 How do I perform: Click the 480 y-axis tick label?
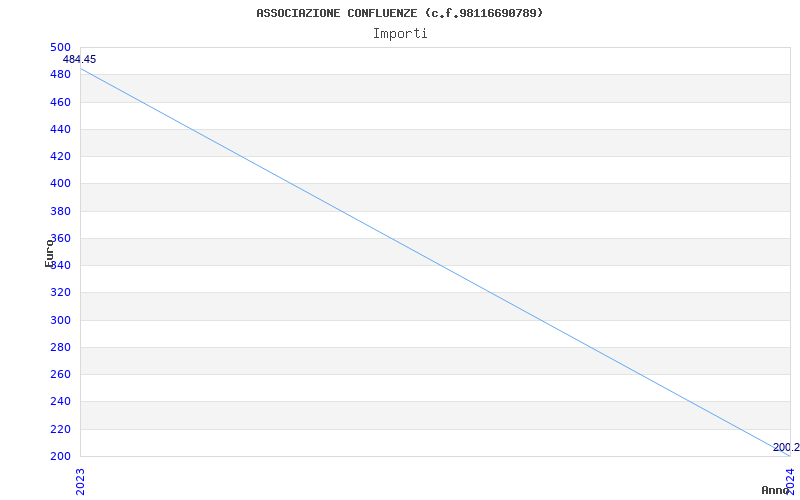pos(60,74)
